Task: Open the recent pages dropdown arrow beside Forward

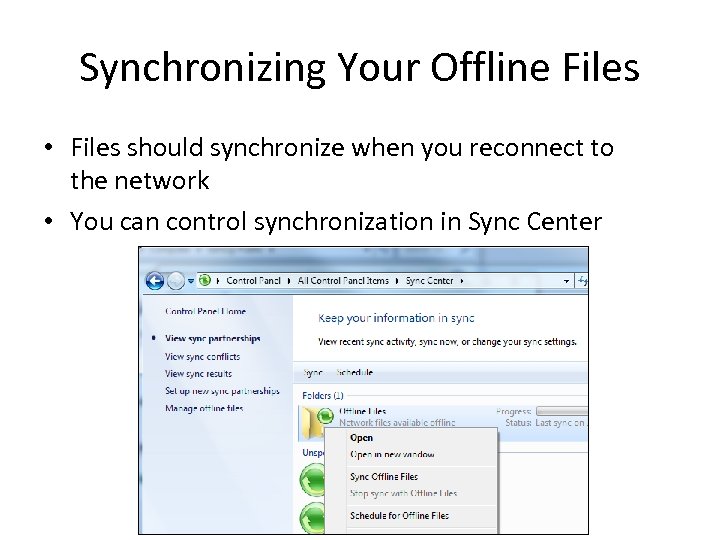Action: click(x=191, y=281)
